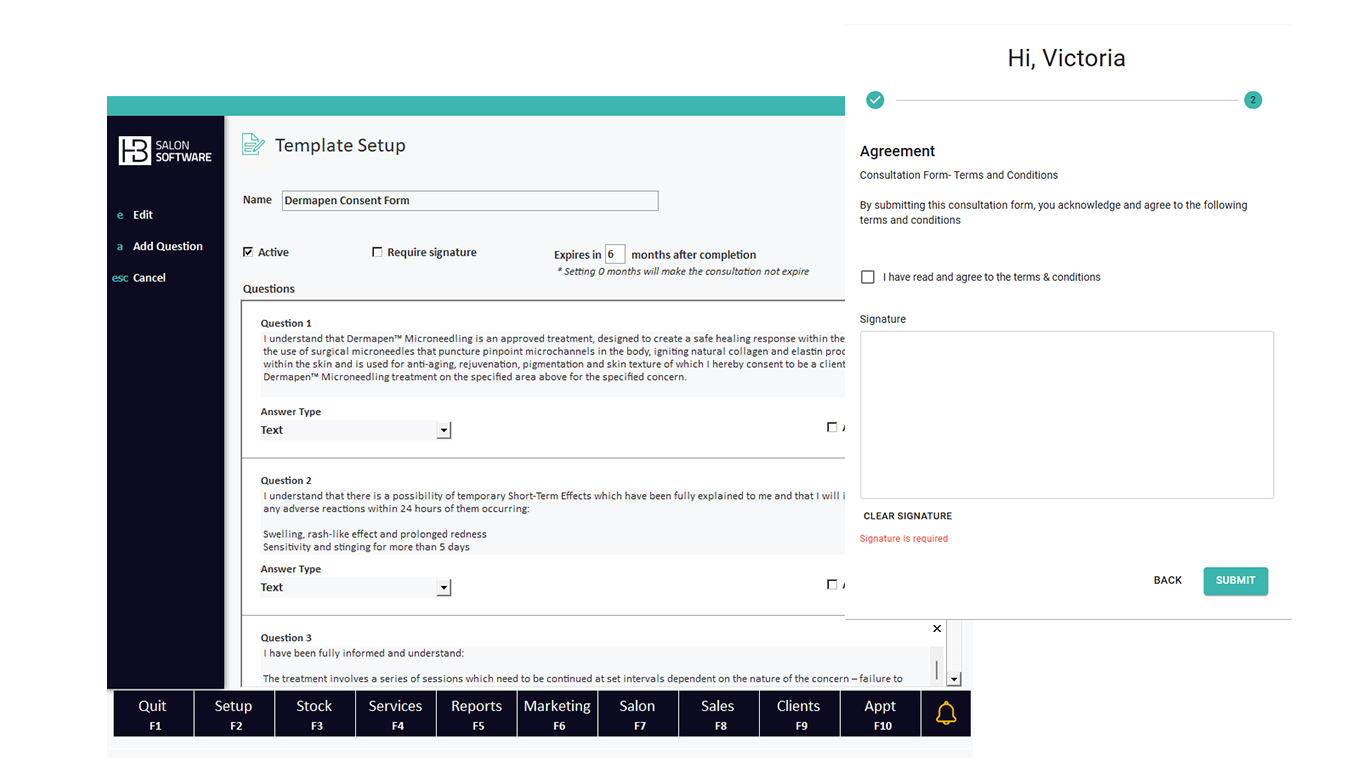Click inside the Signature drawing area
Viewport: 1366px width, 768px height.
tap(1066, 415)
